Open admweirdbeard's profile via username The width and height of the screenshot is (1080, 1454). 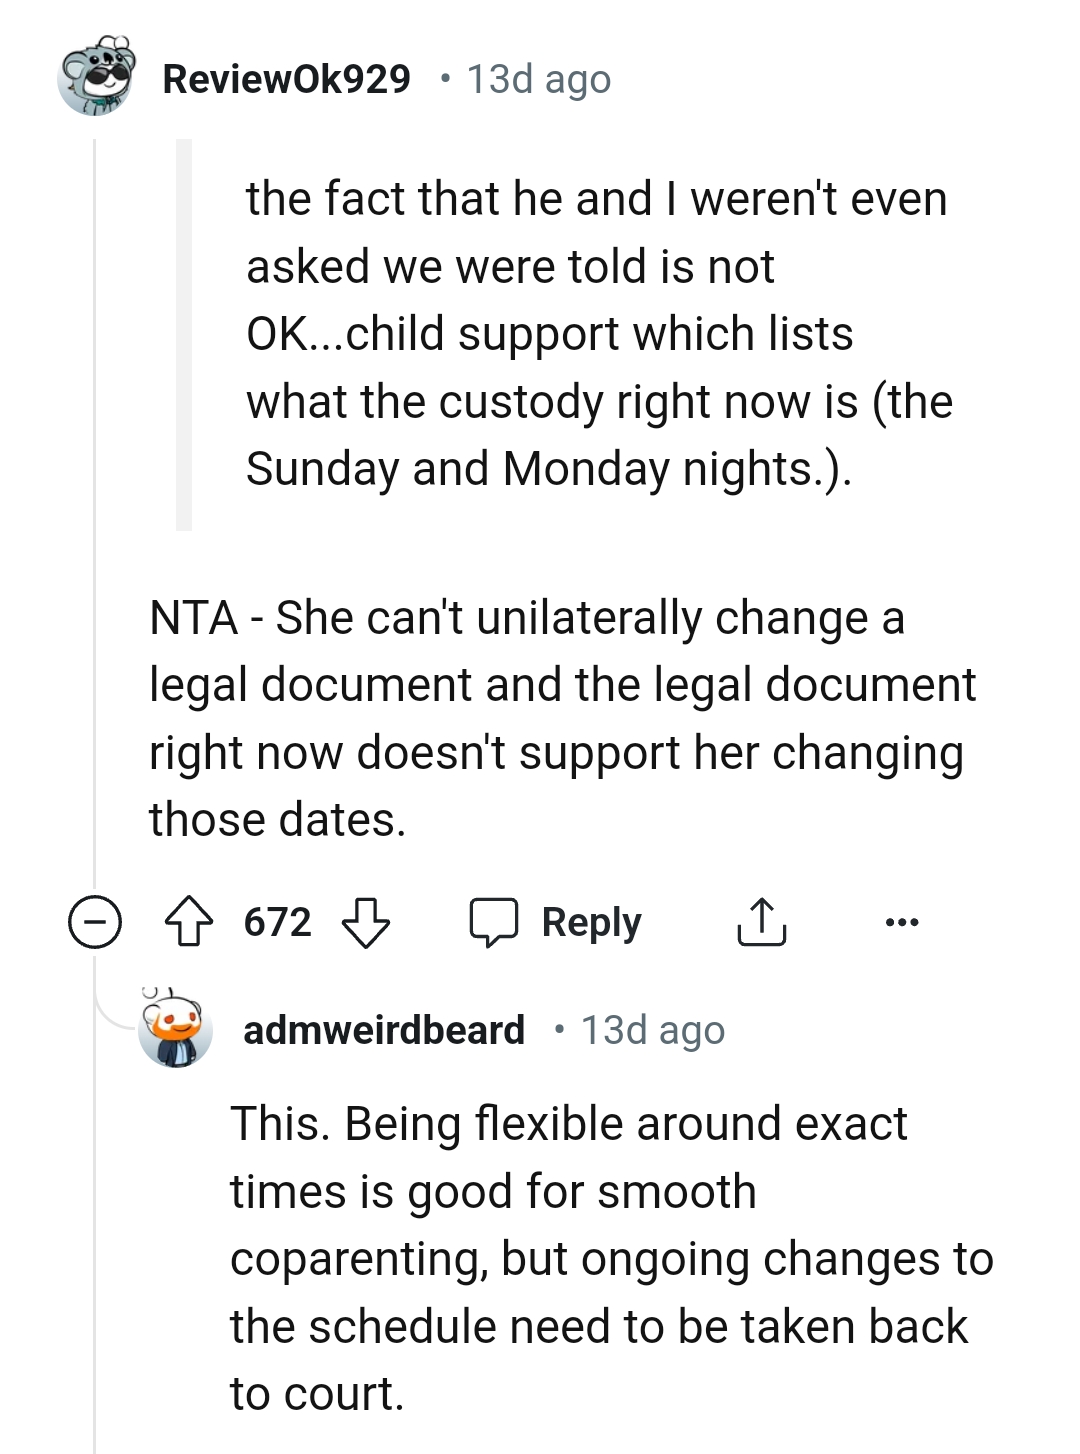click(384, 1030)
